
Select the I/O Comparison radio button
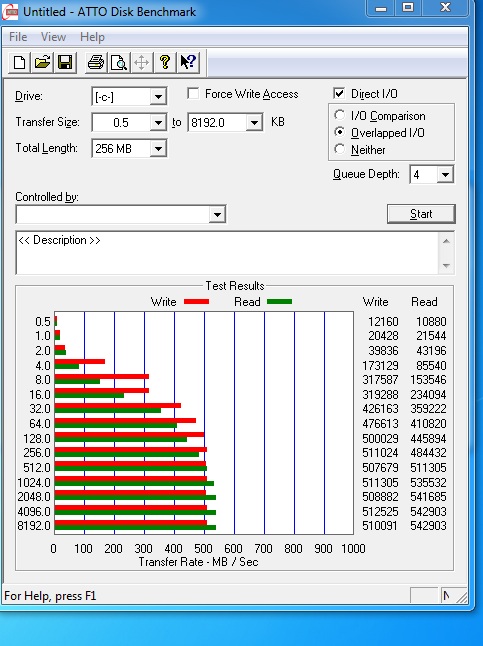tap(340, 115)
